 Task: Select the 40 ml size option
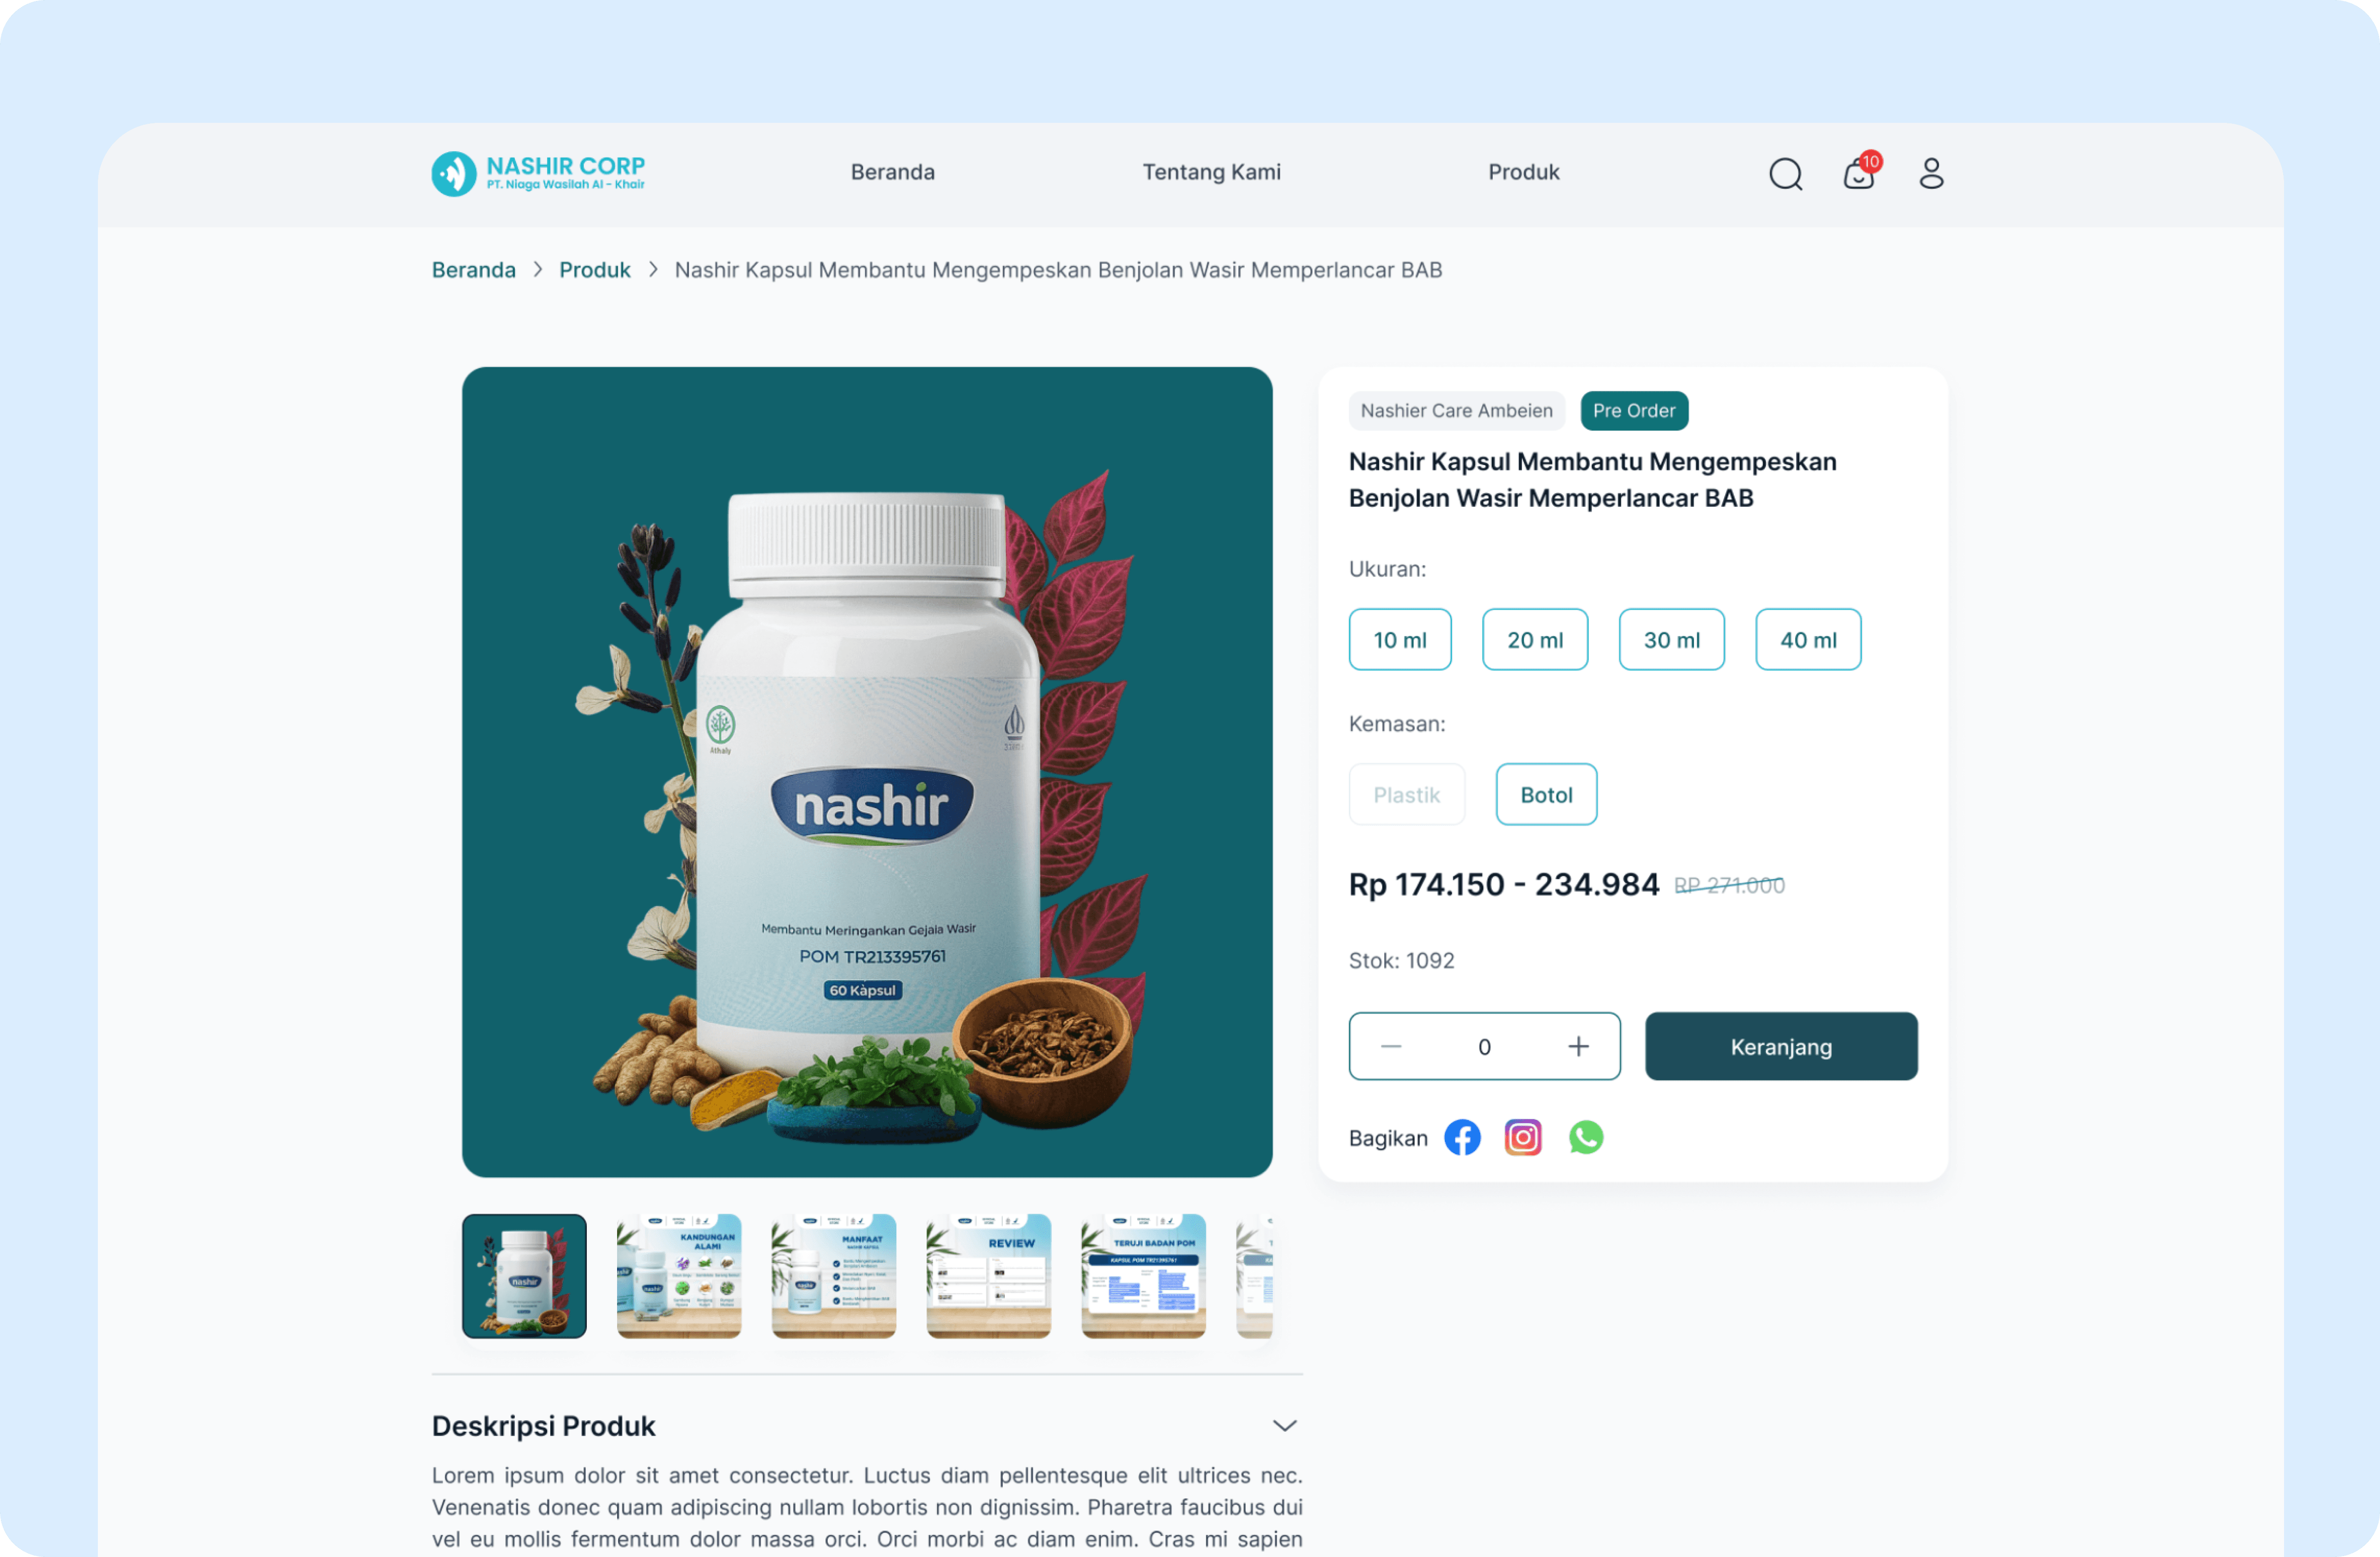(1808, 640)
